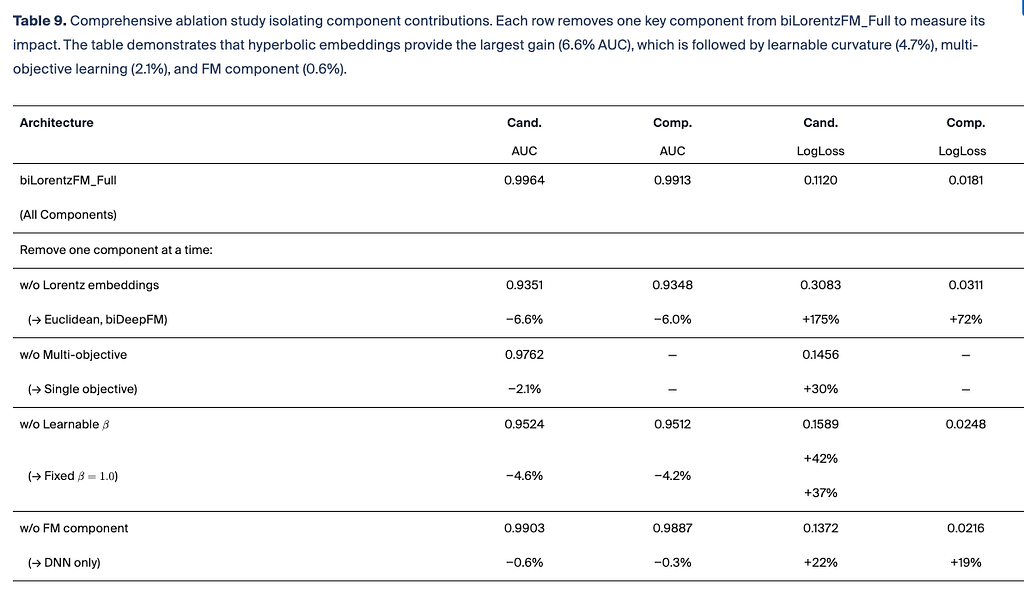
Task: Click the Comp. LogLoss value 0.0181
Action: tap(965, 180)
